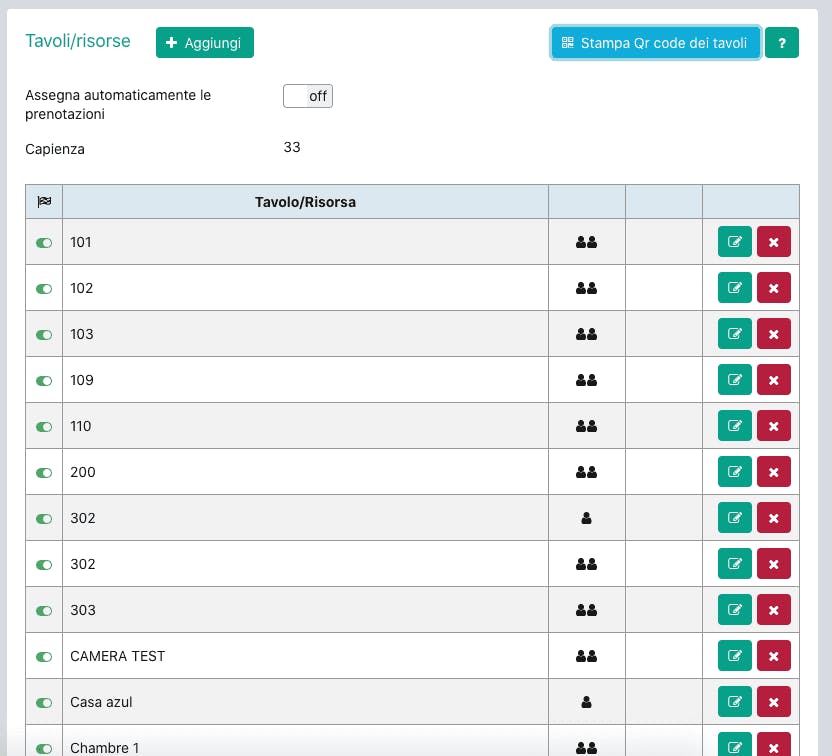Screen dimensions: 832x756
Task: Click the Capienza label
Action: tap(55, 149)
